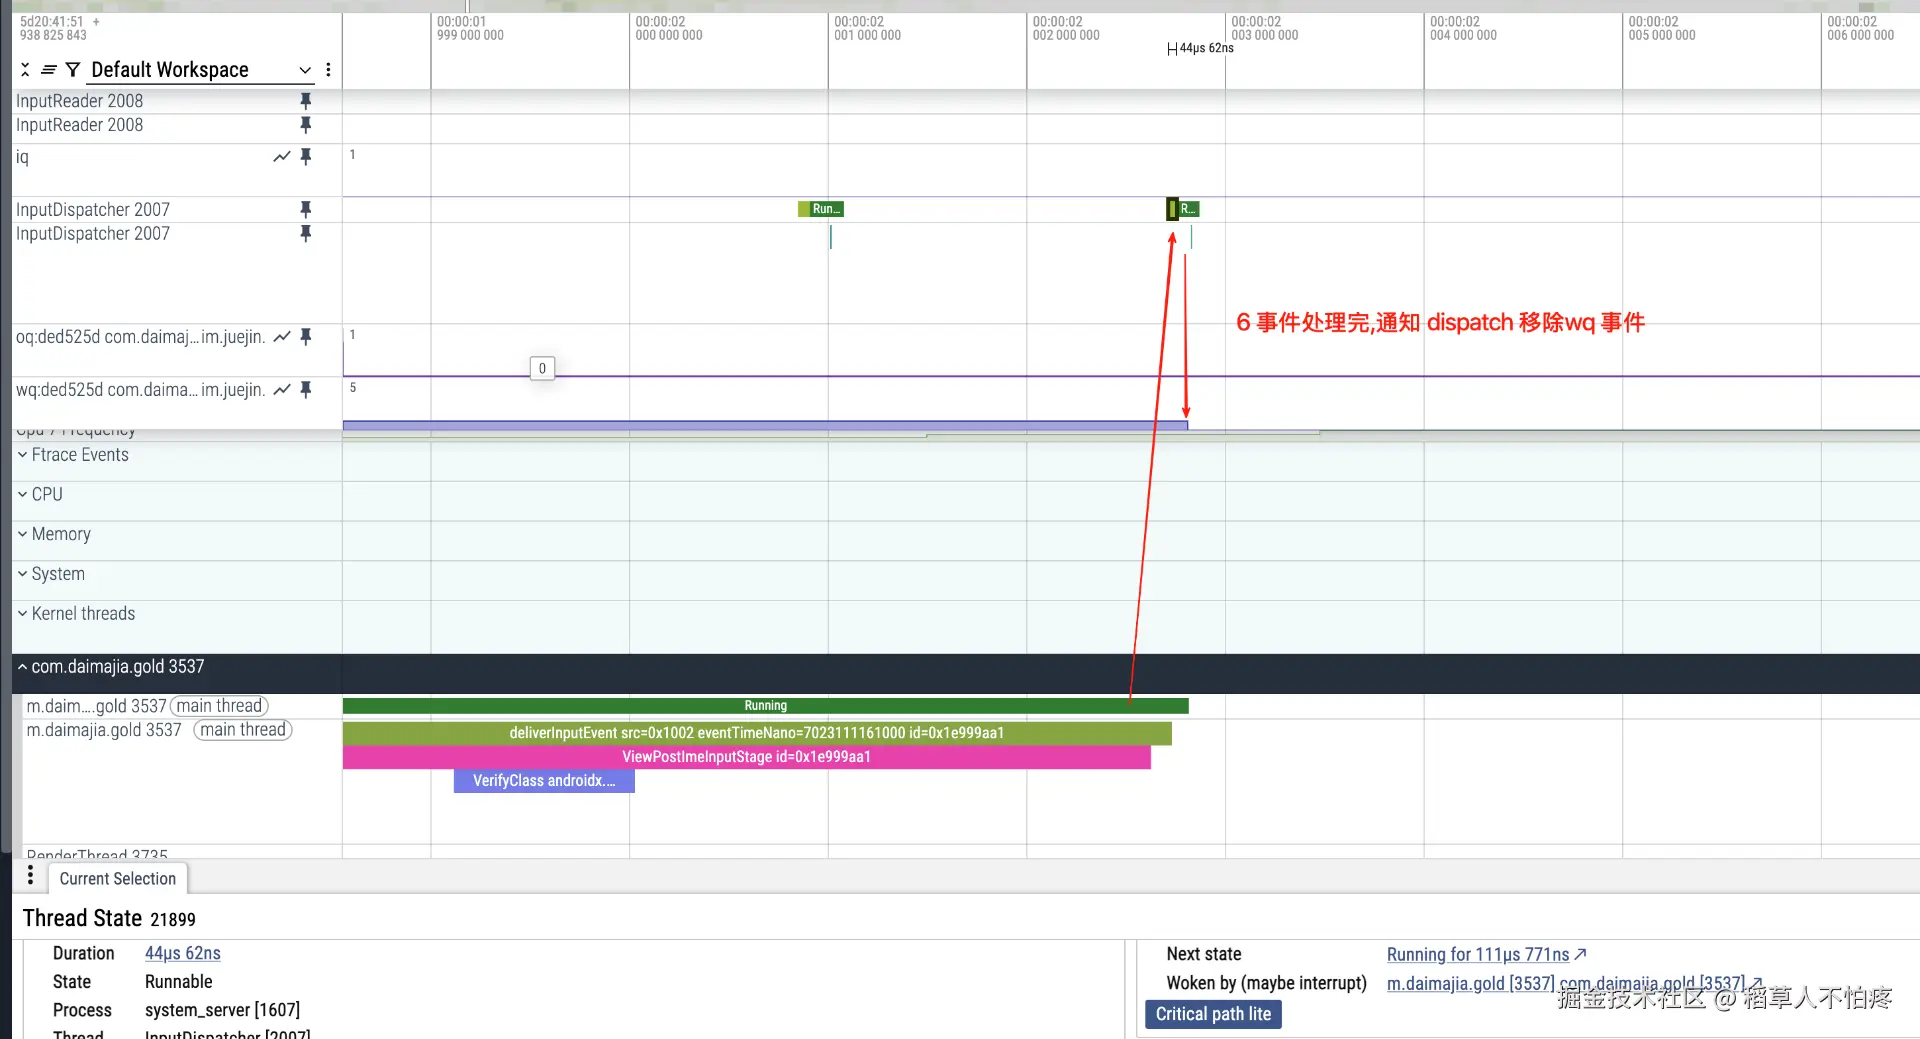Collapse the com.daimajia.gold 3537 process group

pyautogui.click(x=110, y=667)
